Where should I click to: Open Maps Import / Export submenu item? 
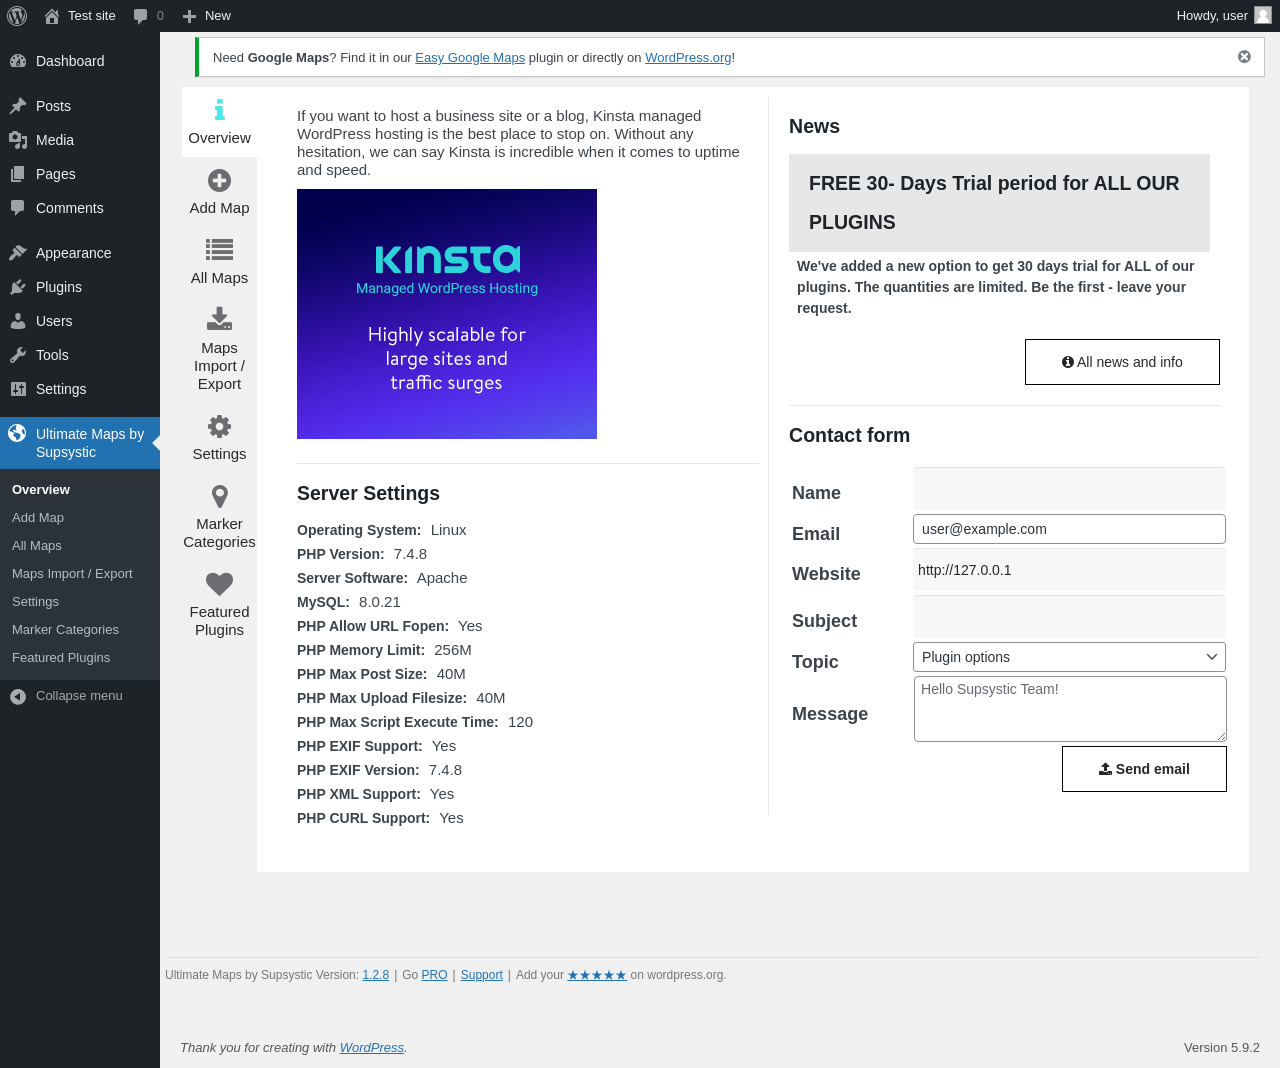point(72,574)
